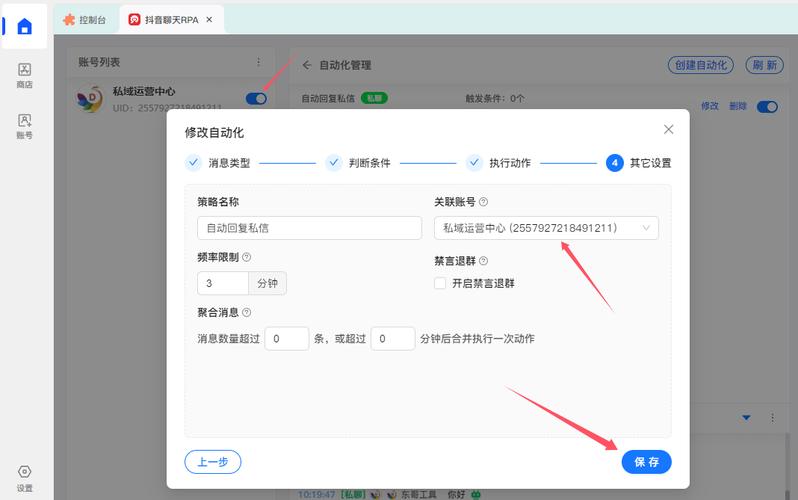Open the three-dot menu in lower panel
The width and height of the screenshot is (798, 500).
coord(773,418)
